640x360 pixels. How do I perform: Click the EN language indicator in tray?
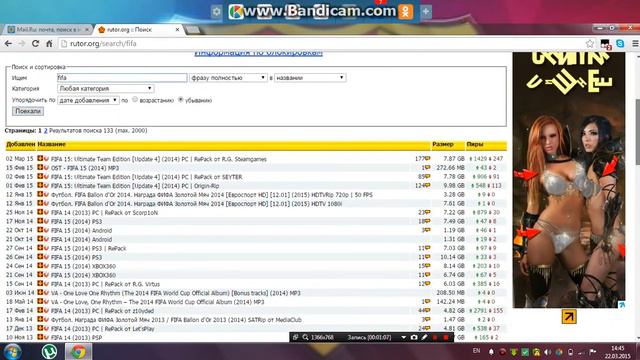point(476,351)
